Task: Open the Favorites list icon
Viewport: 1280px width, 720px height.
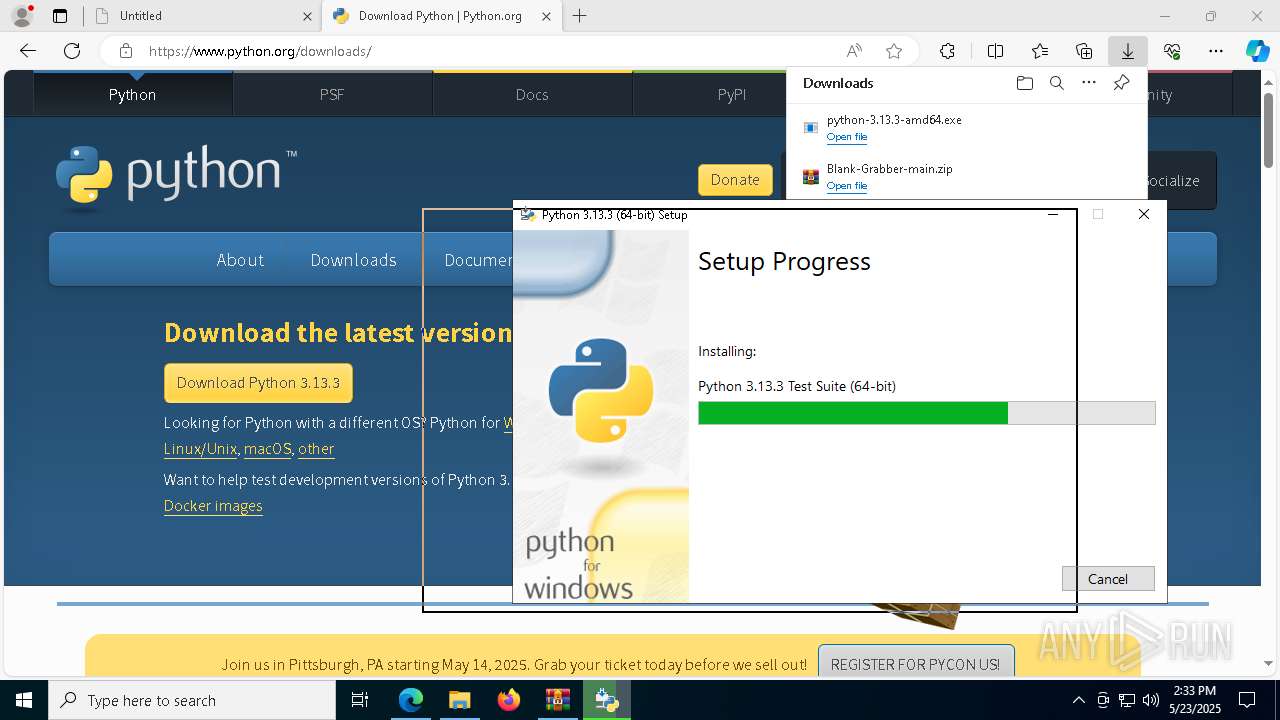Action: (1040, 51)
